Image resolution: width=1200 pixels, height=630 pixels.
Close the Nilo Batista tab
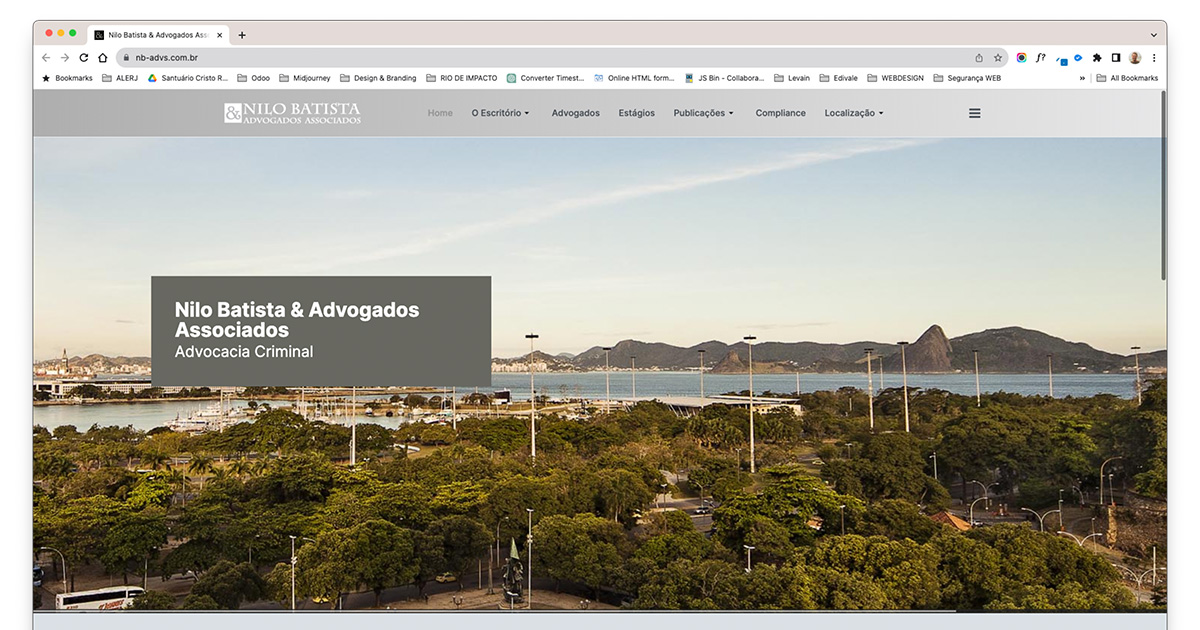click(219, 35)
